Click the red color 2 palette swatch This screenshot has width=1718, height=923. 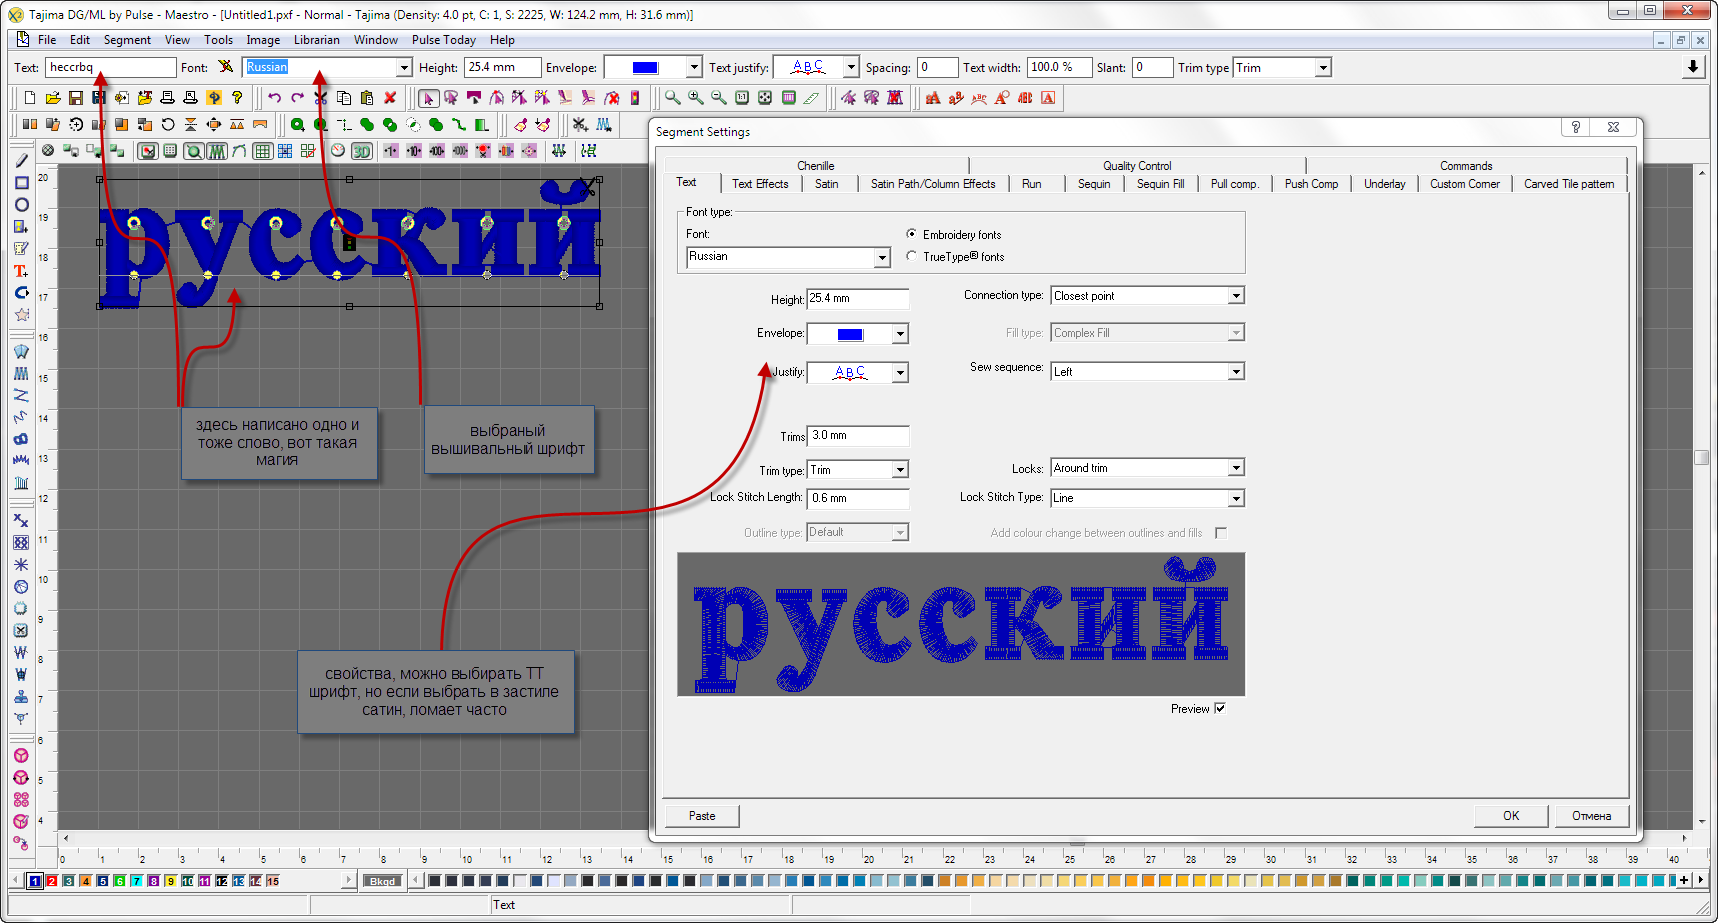coord(52,881)
